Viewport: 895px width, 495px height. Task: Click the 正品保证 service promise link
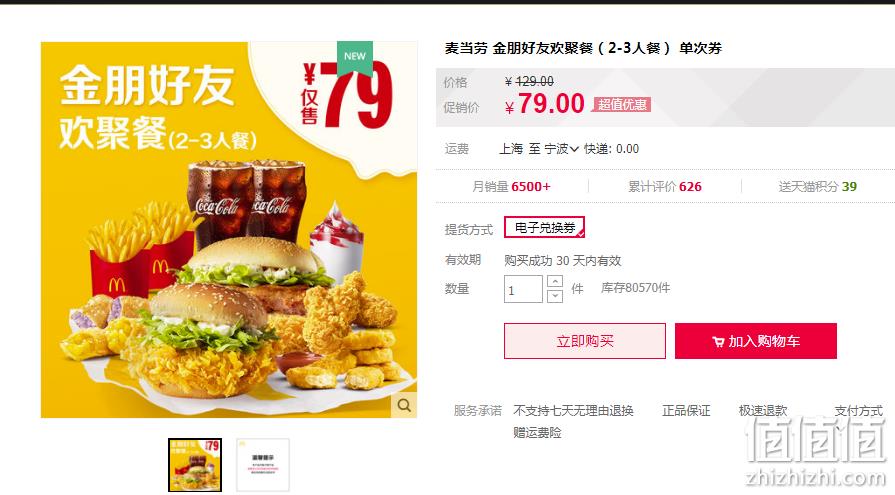(x=686, y=411)
